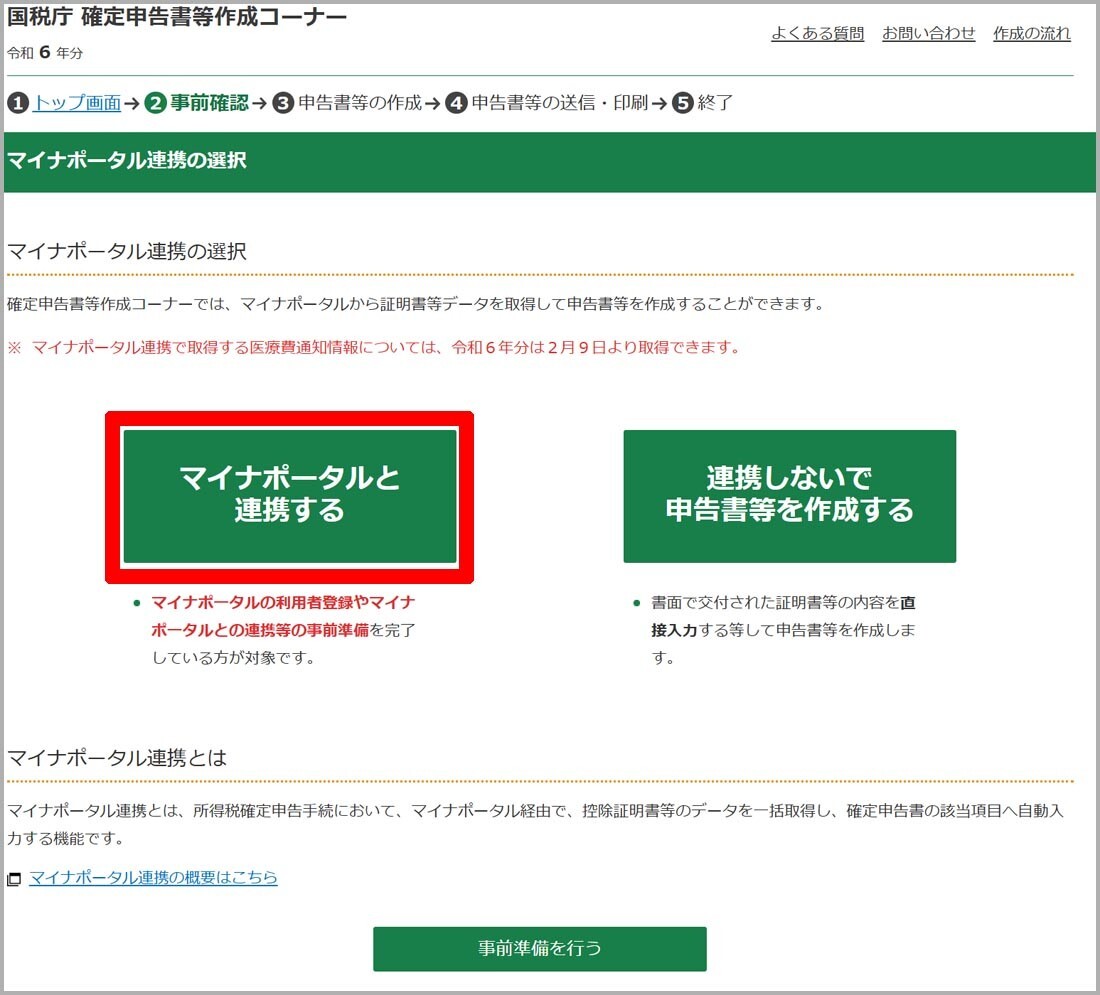Select 終了 step label
Screen dimensions: 1100x995
[715, 102]
